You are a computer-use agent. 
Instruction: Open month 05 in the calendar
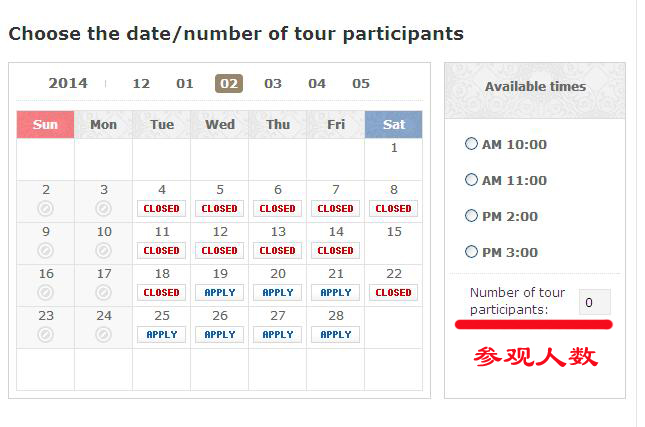[361, 84]
